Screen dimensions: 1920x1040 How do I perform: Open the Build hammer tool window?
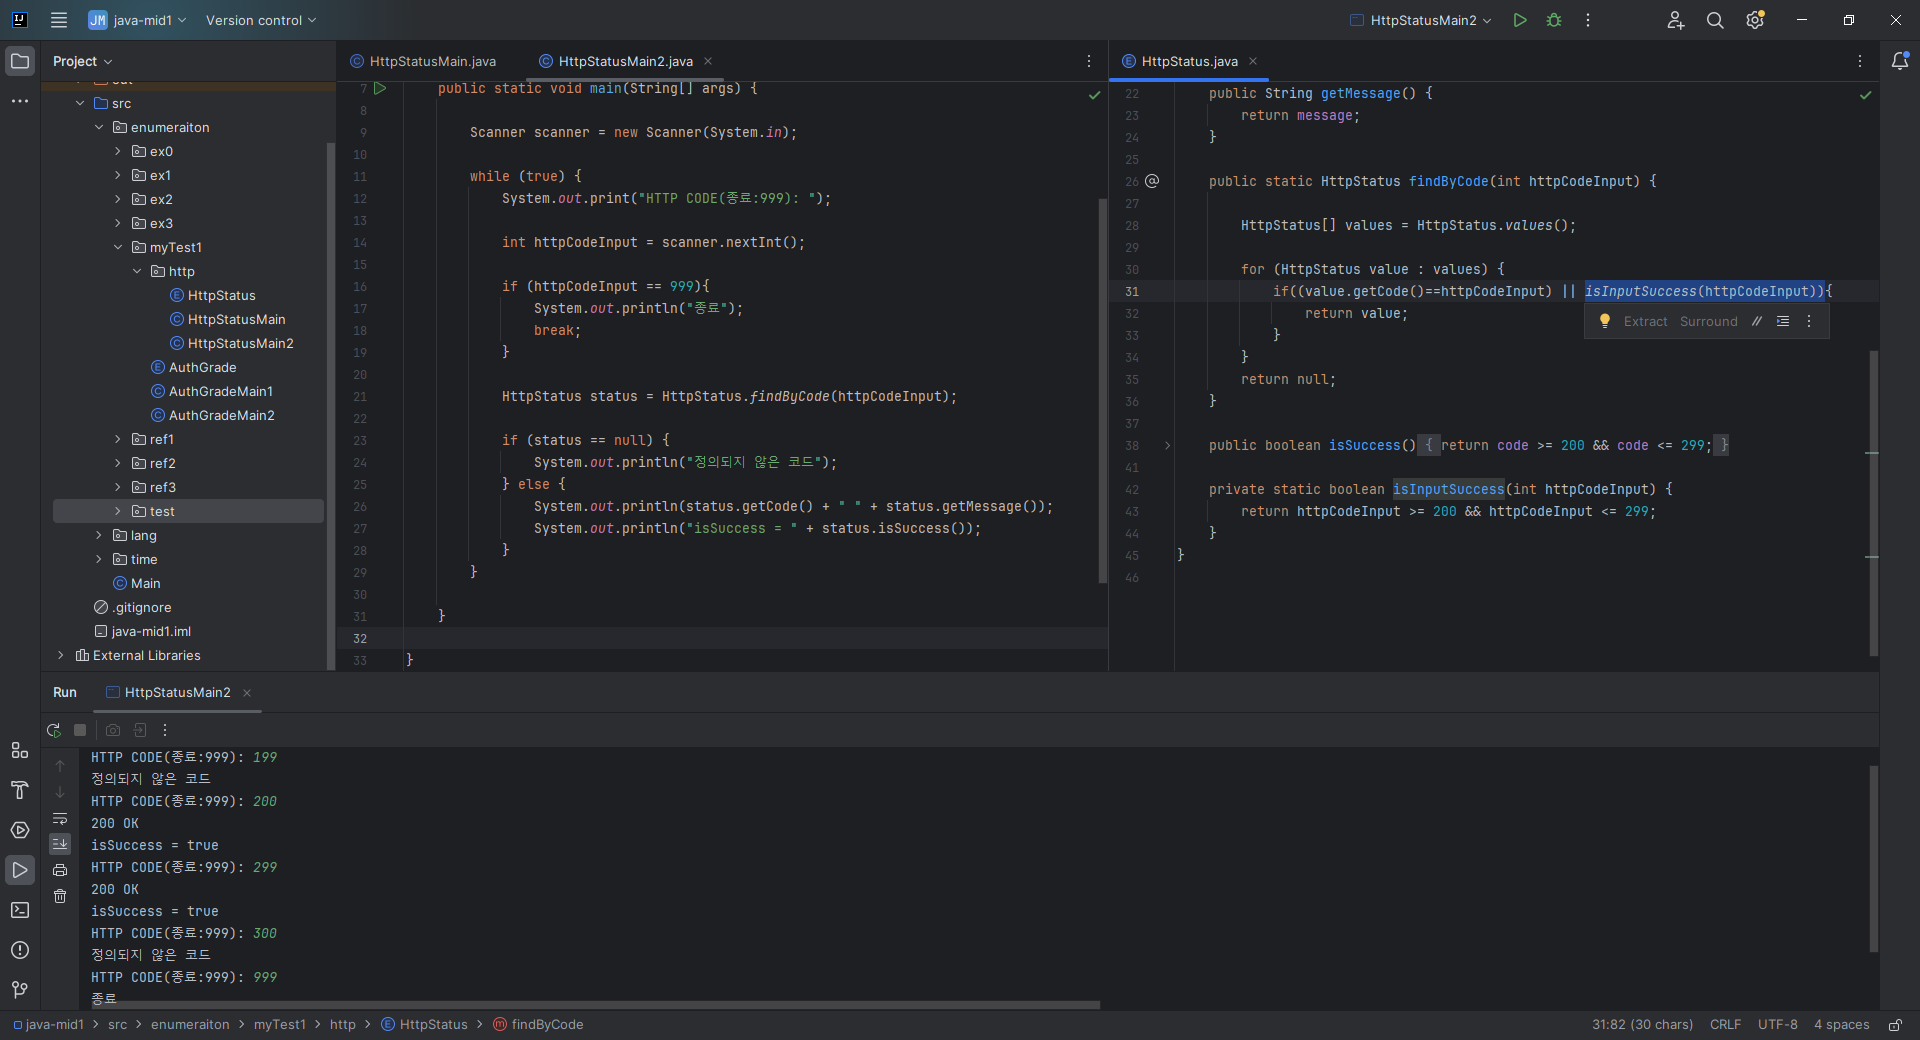coord(20,790)
